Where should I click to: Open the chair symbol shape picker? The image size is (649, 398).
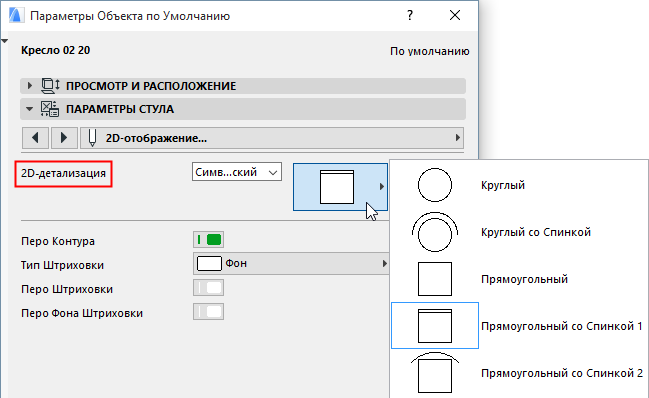tap(340, 187)
